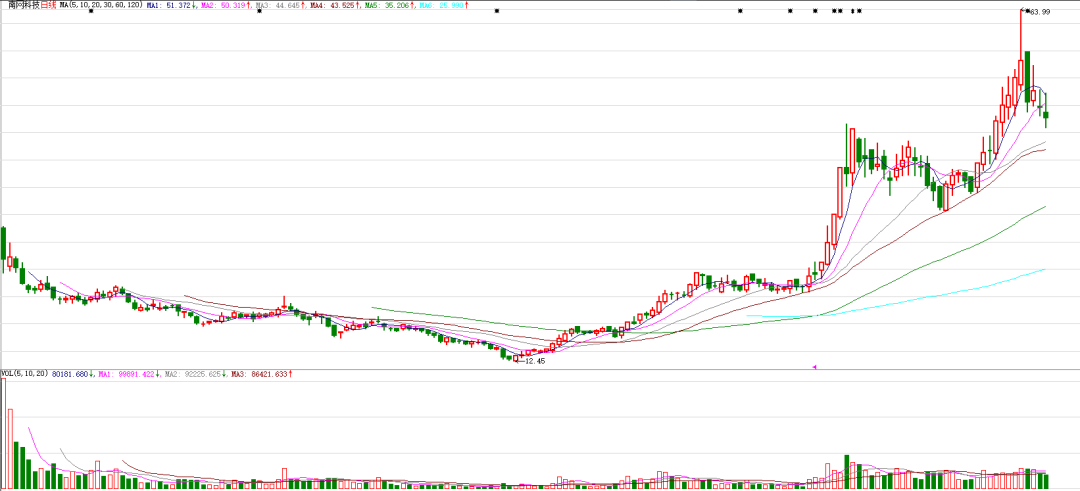Click the 南网科技 stock name label
The image size is (1080, 491).
(x=20, y=5)
